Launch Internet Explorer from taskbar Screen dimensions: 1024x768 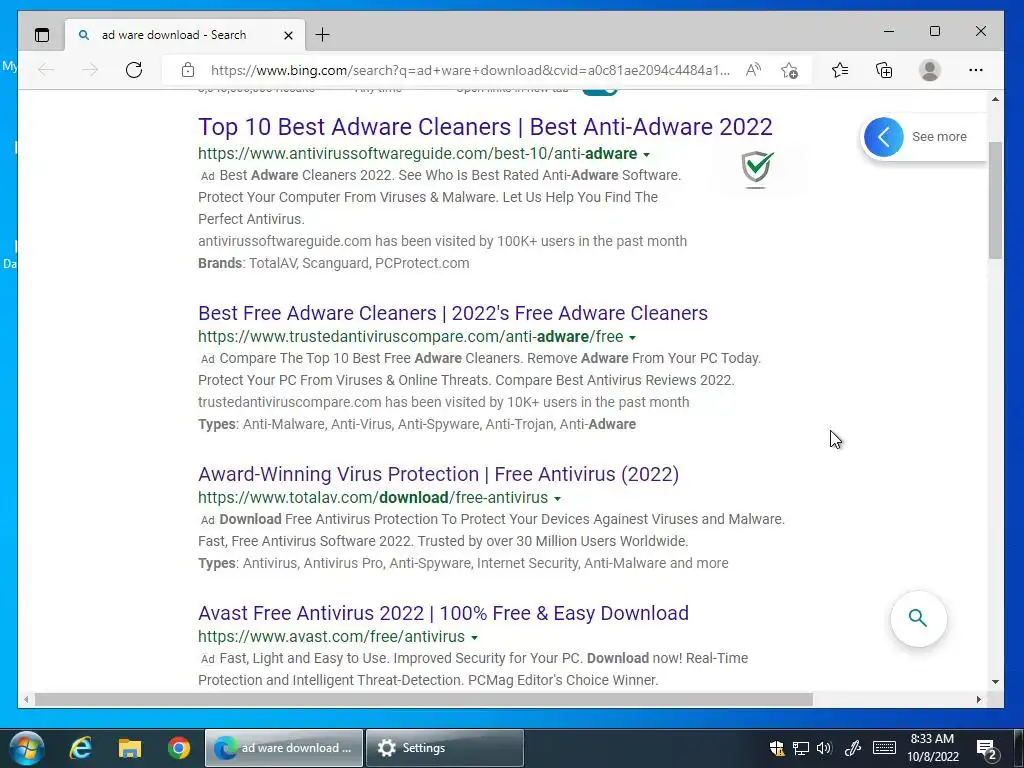pyautogui.click(x=80, y=748)
